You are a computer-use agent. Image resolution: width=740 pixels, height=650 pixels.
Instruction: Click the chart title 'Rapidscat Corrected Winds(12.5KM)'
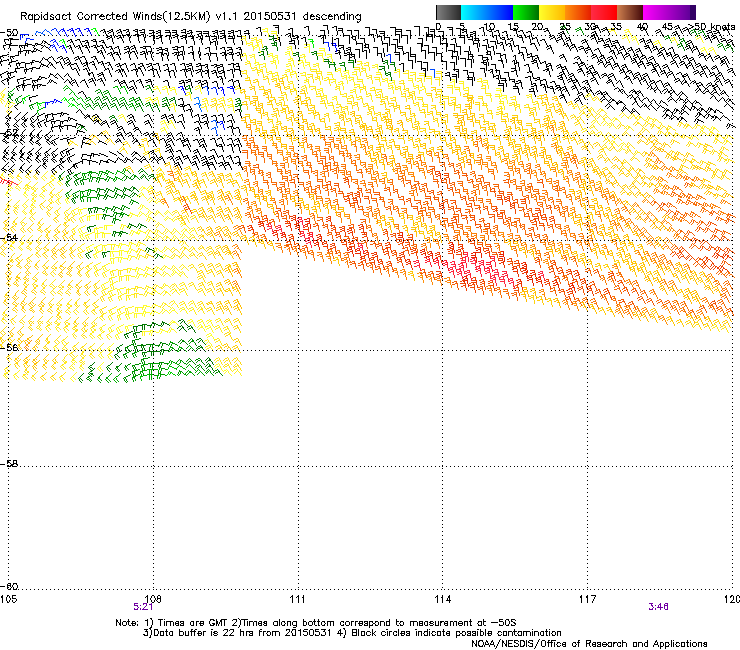(115, 17)
